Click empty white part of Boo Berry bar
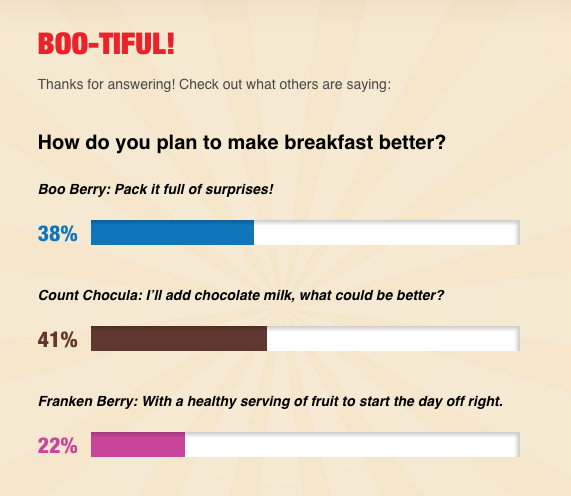The height and width of the screenshot is (496, 571). [x=387, y=232]
